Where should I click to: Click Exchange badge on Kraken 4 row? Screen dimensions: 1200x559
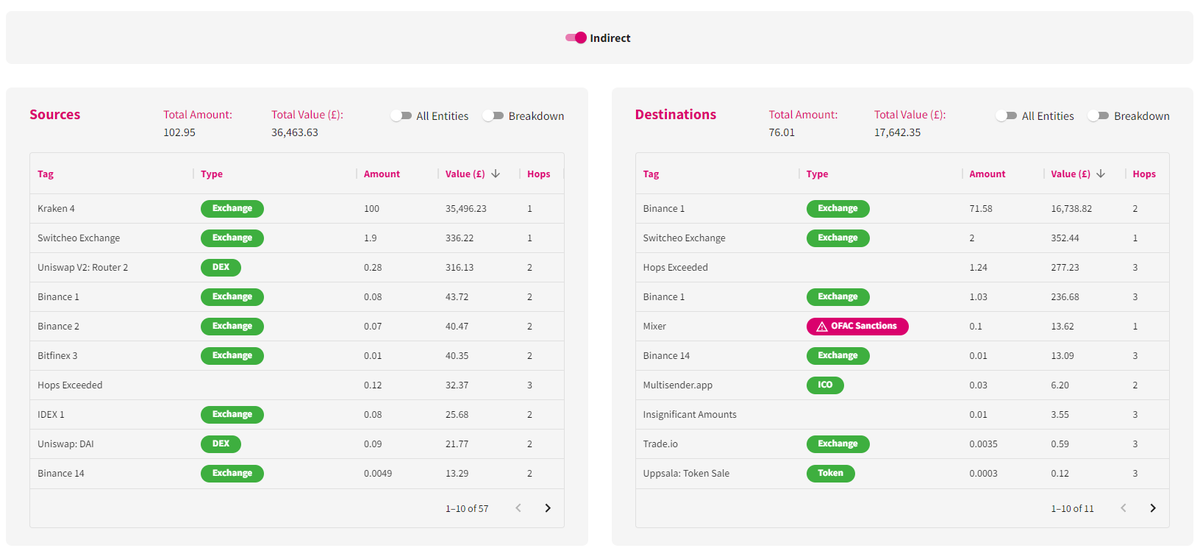tap(232, 209)
